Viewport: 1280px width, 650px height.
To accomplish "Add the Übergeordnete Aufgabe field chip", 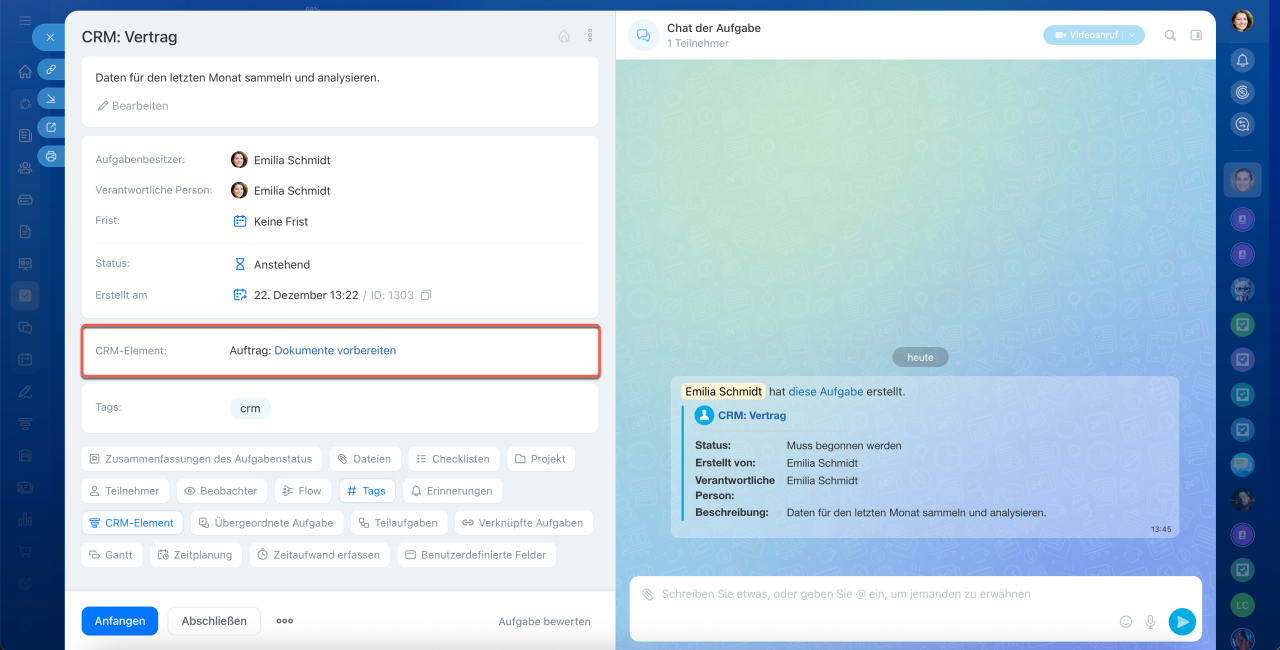I will click(267, 523).
